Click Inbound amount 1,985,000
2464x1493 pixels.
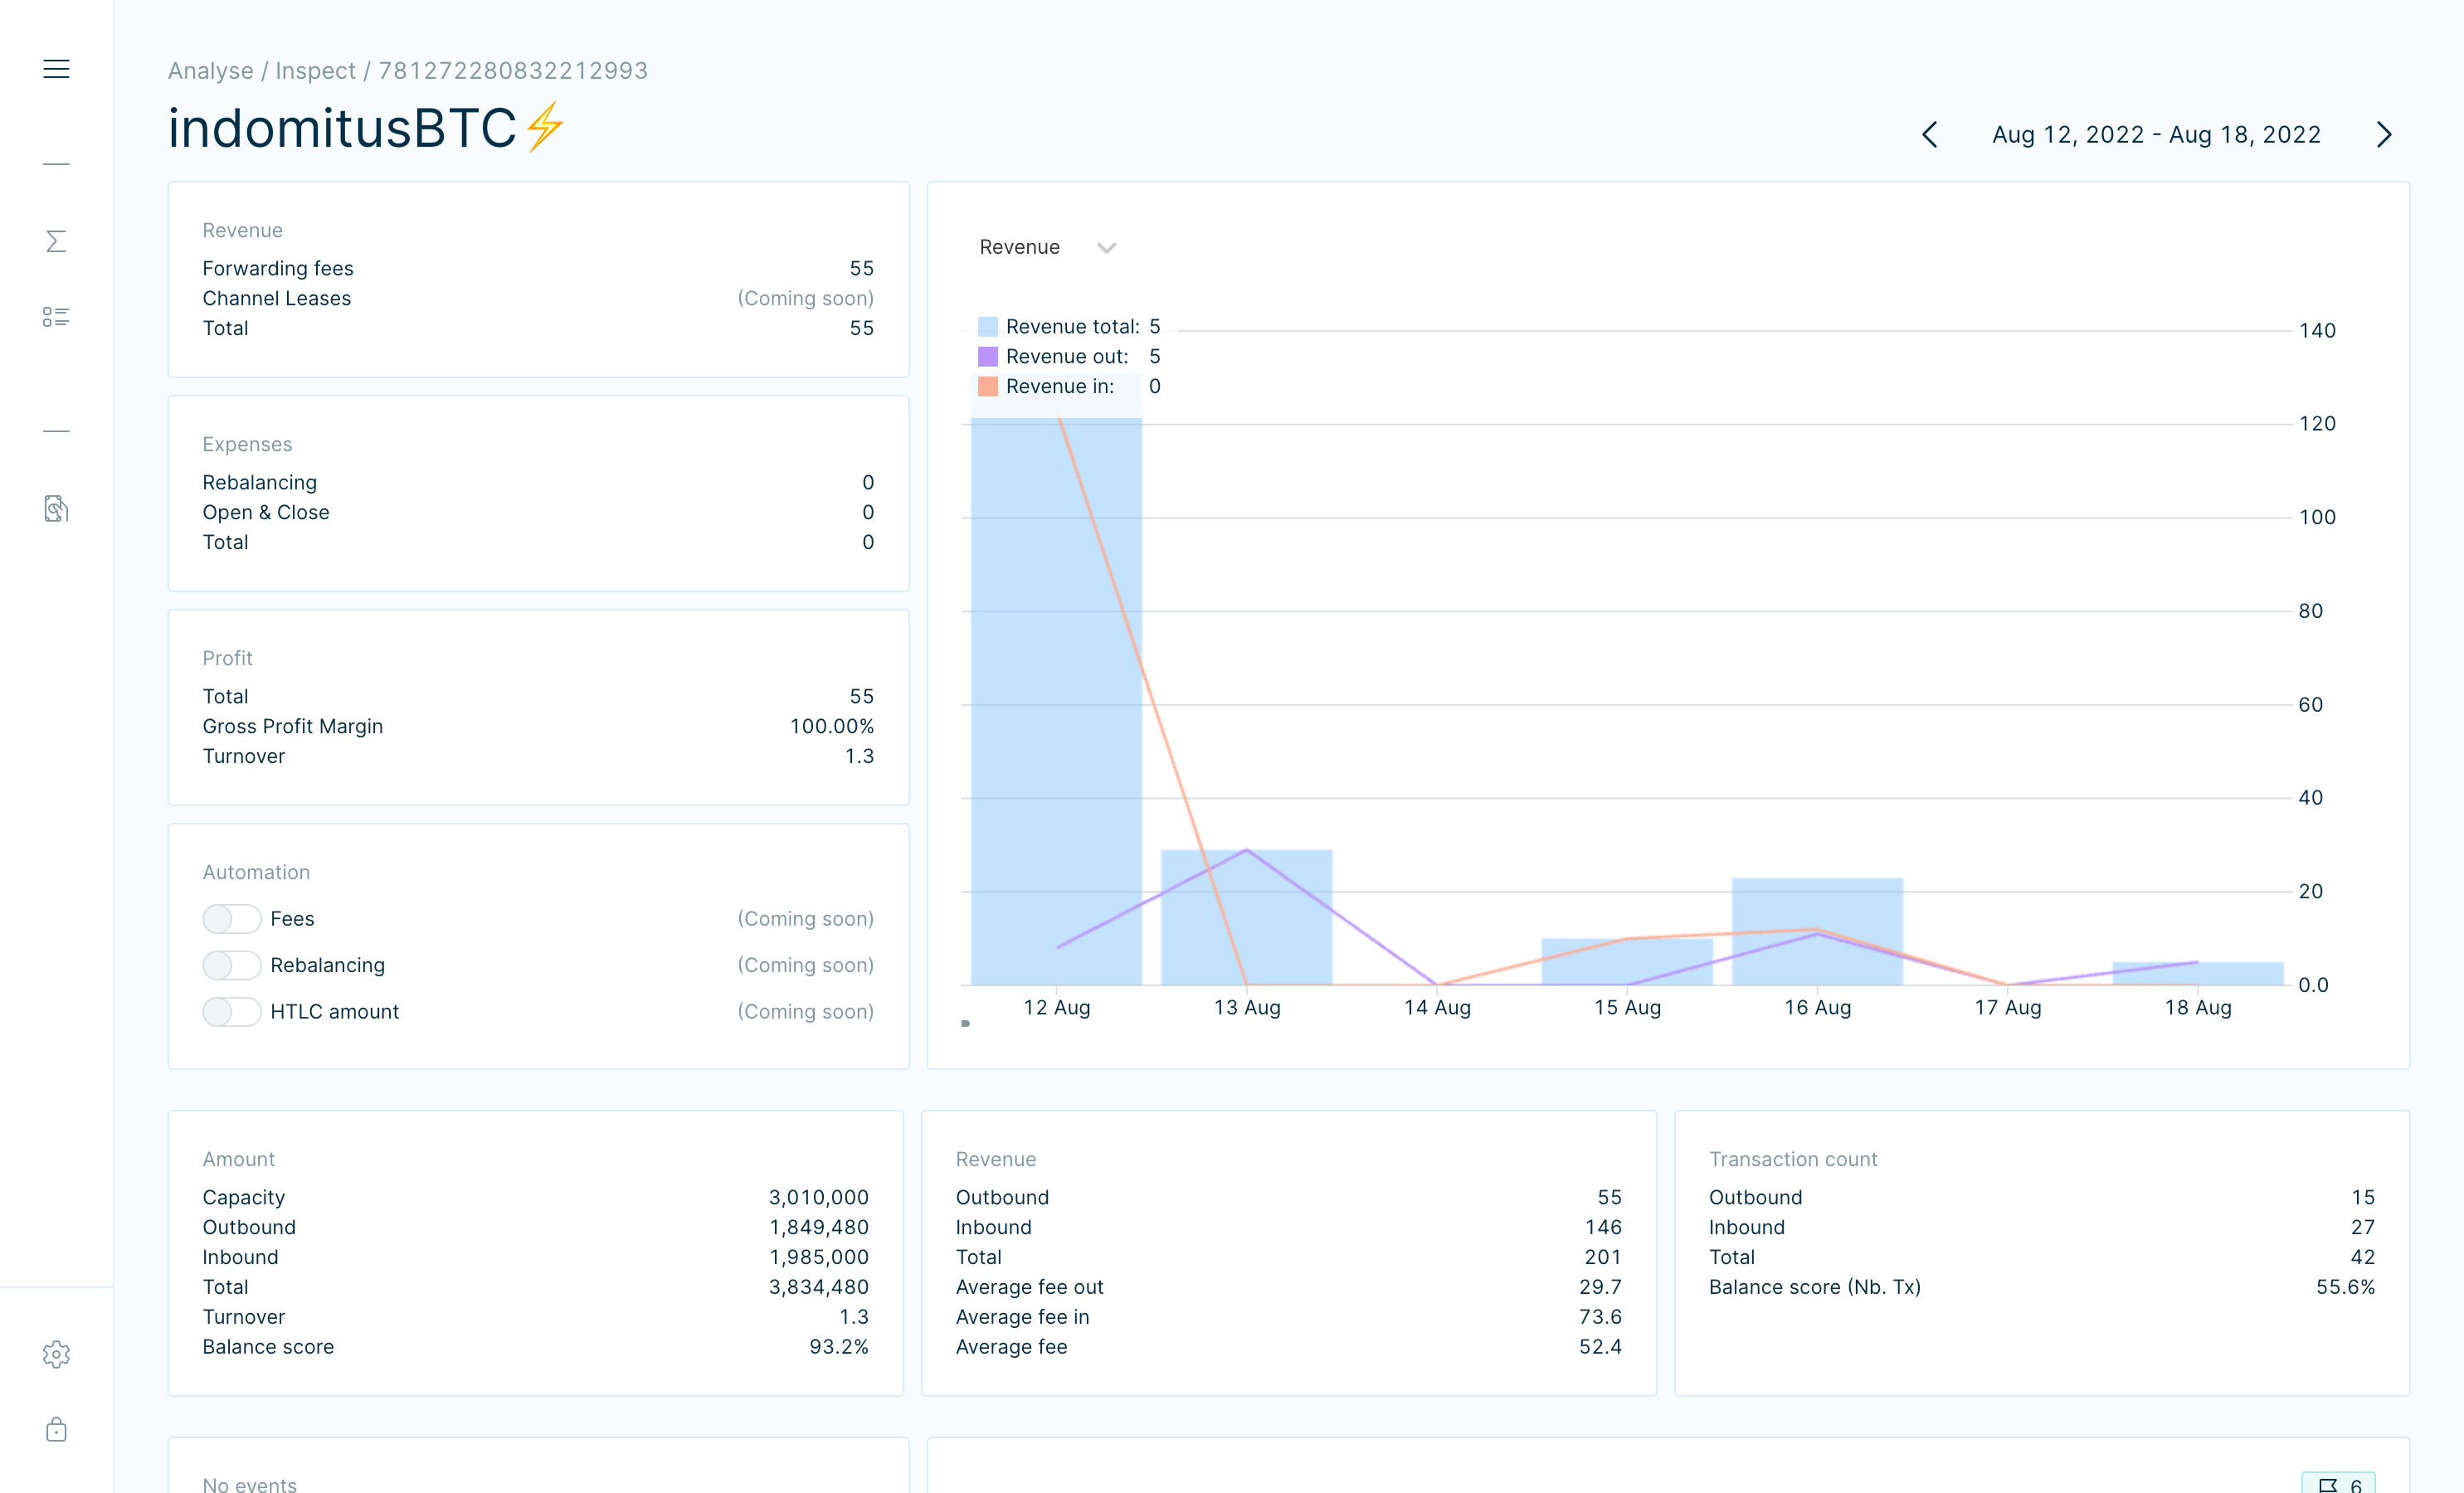pyautogui.click(x=818, y=1257)
